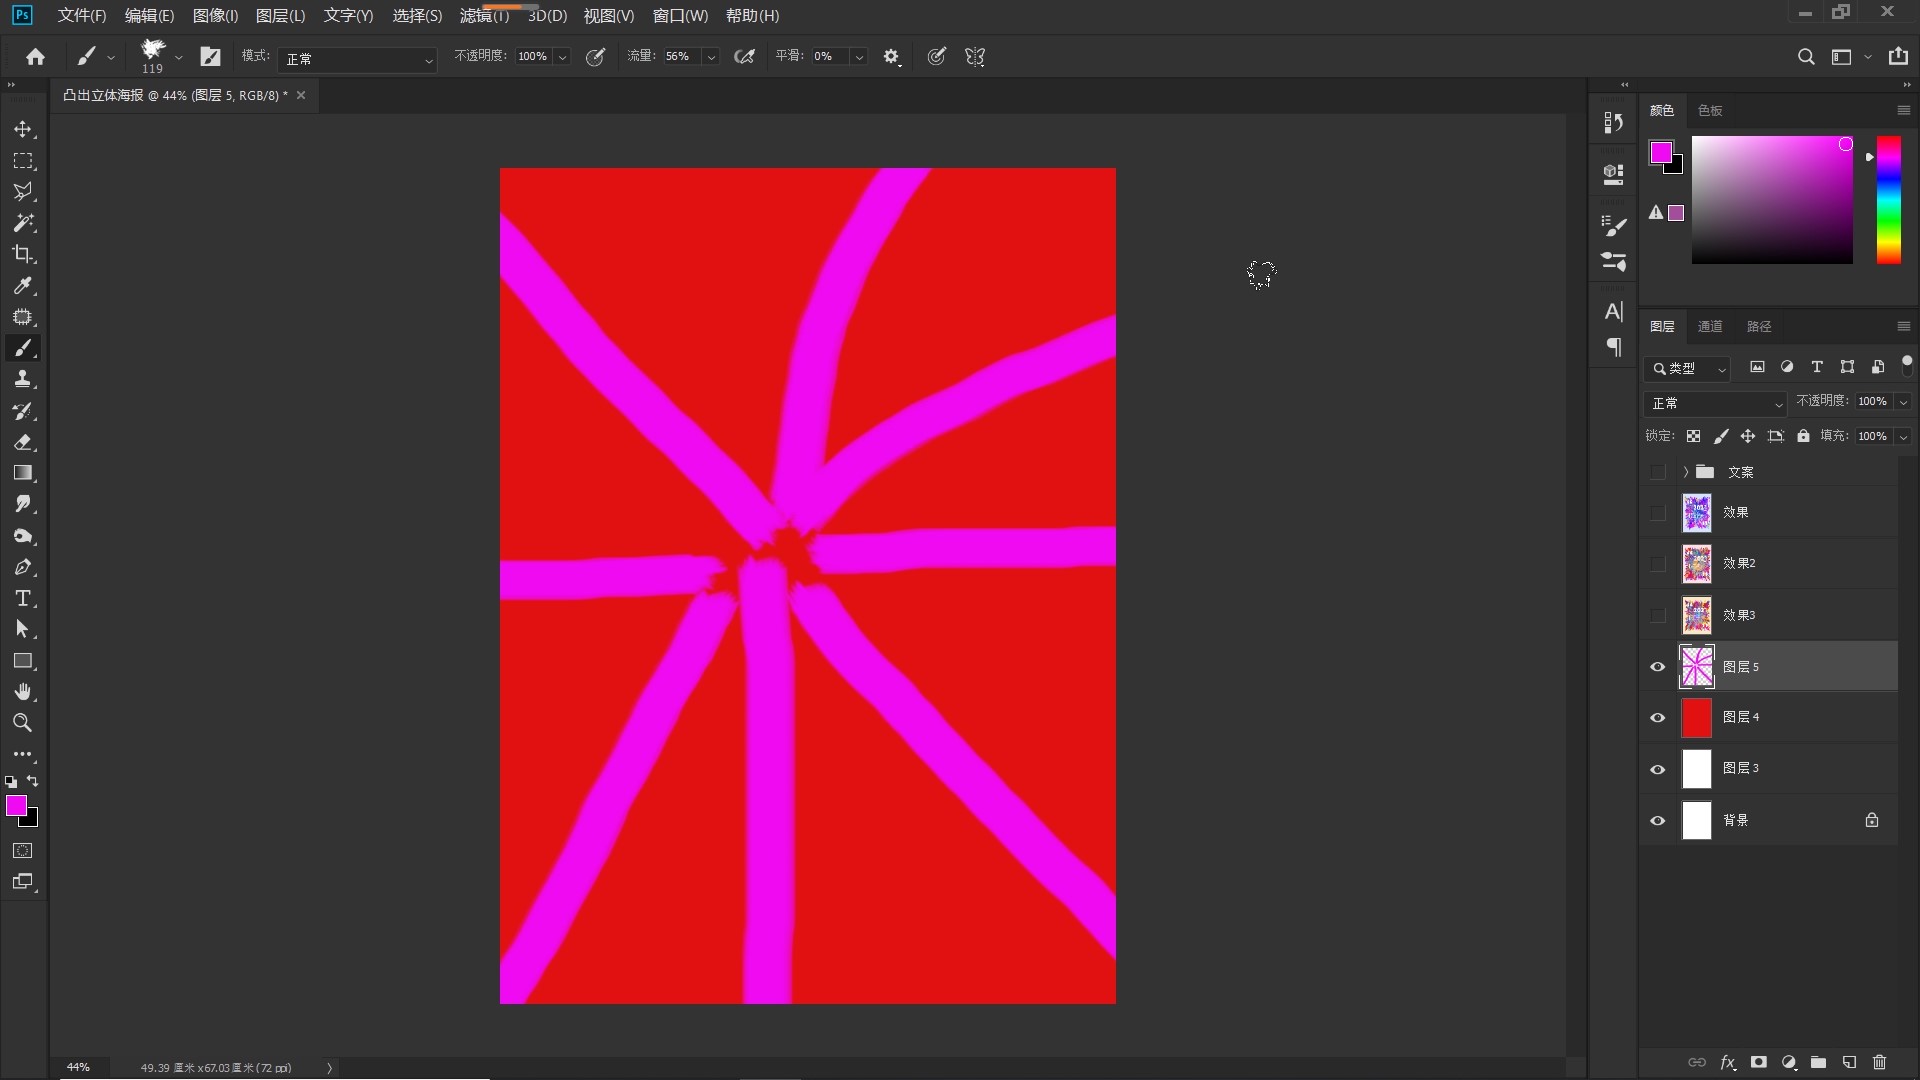Image resolution: width=1920 pixels, height=1080 pixels.
Task: Delete layer using the trash icon
Action: click(1879, 1062)
